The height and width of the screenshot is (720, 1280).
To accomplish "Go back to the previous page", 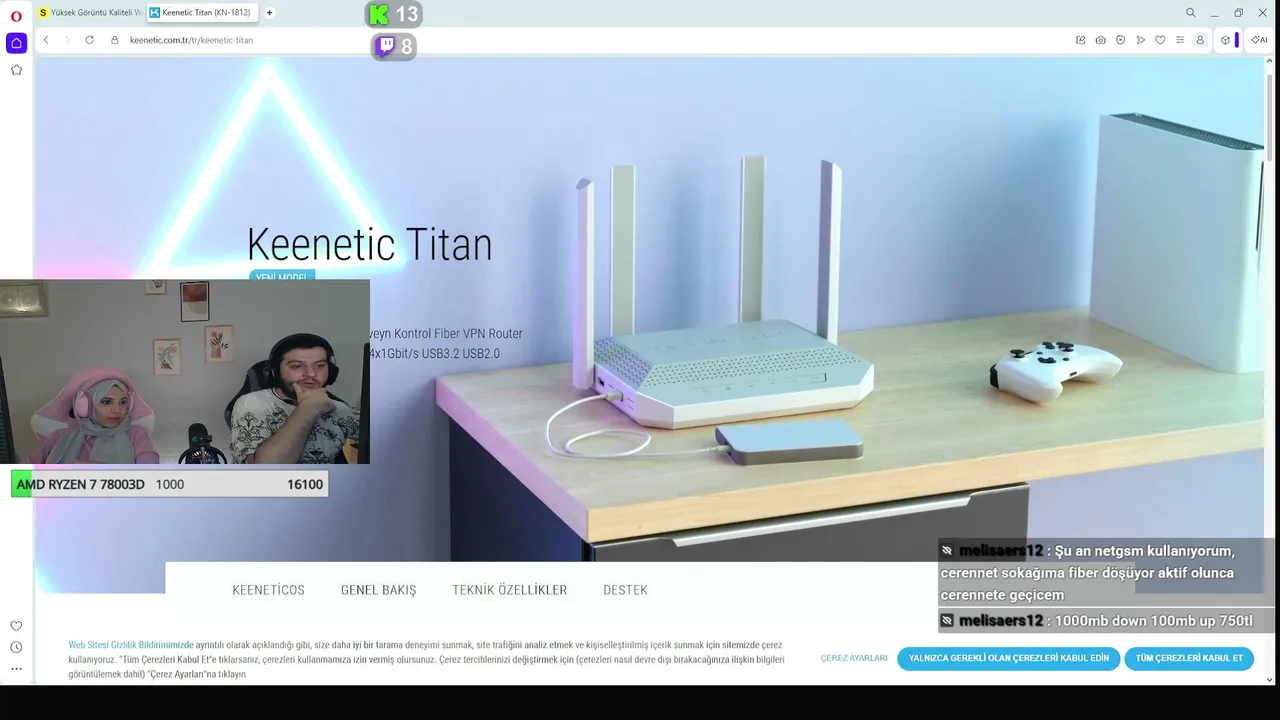I will (46, 40).
